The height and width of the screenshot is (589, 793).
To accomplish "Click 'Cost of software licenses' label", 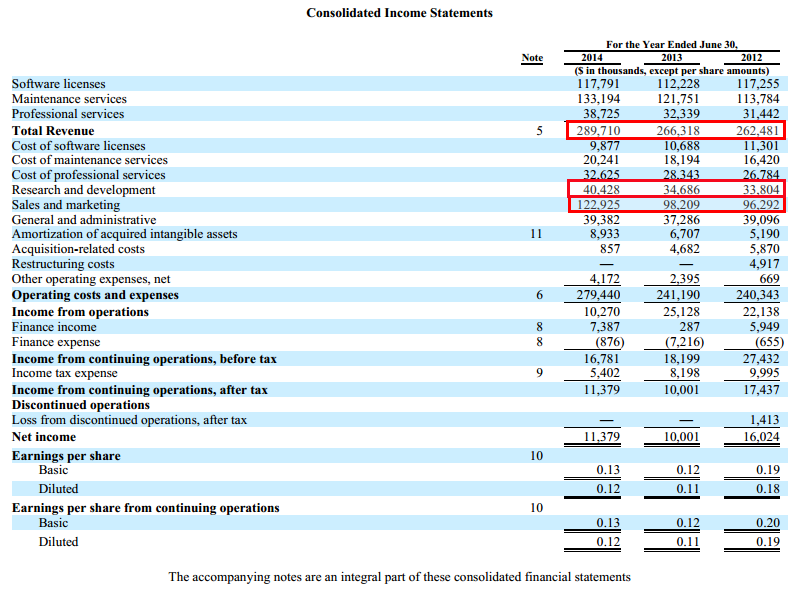I will (78, 146).
